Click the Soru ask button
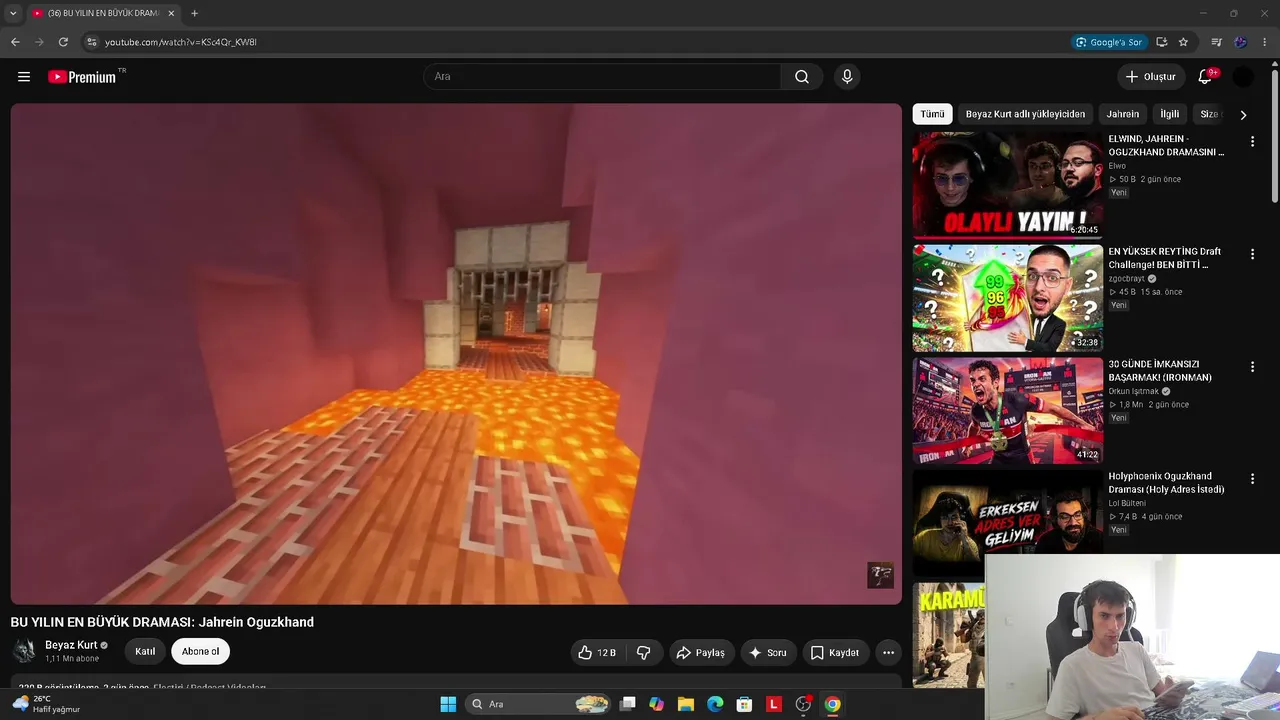This screenshot has width=1280, height=720. (x=768, y=653)
